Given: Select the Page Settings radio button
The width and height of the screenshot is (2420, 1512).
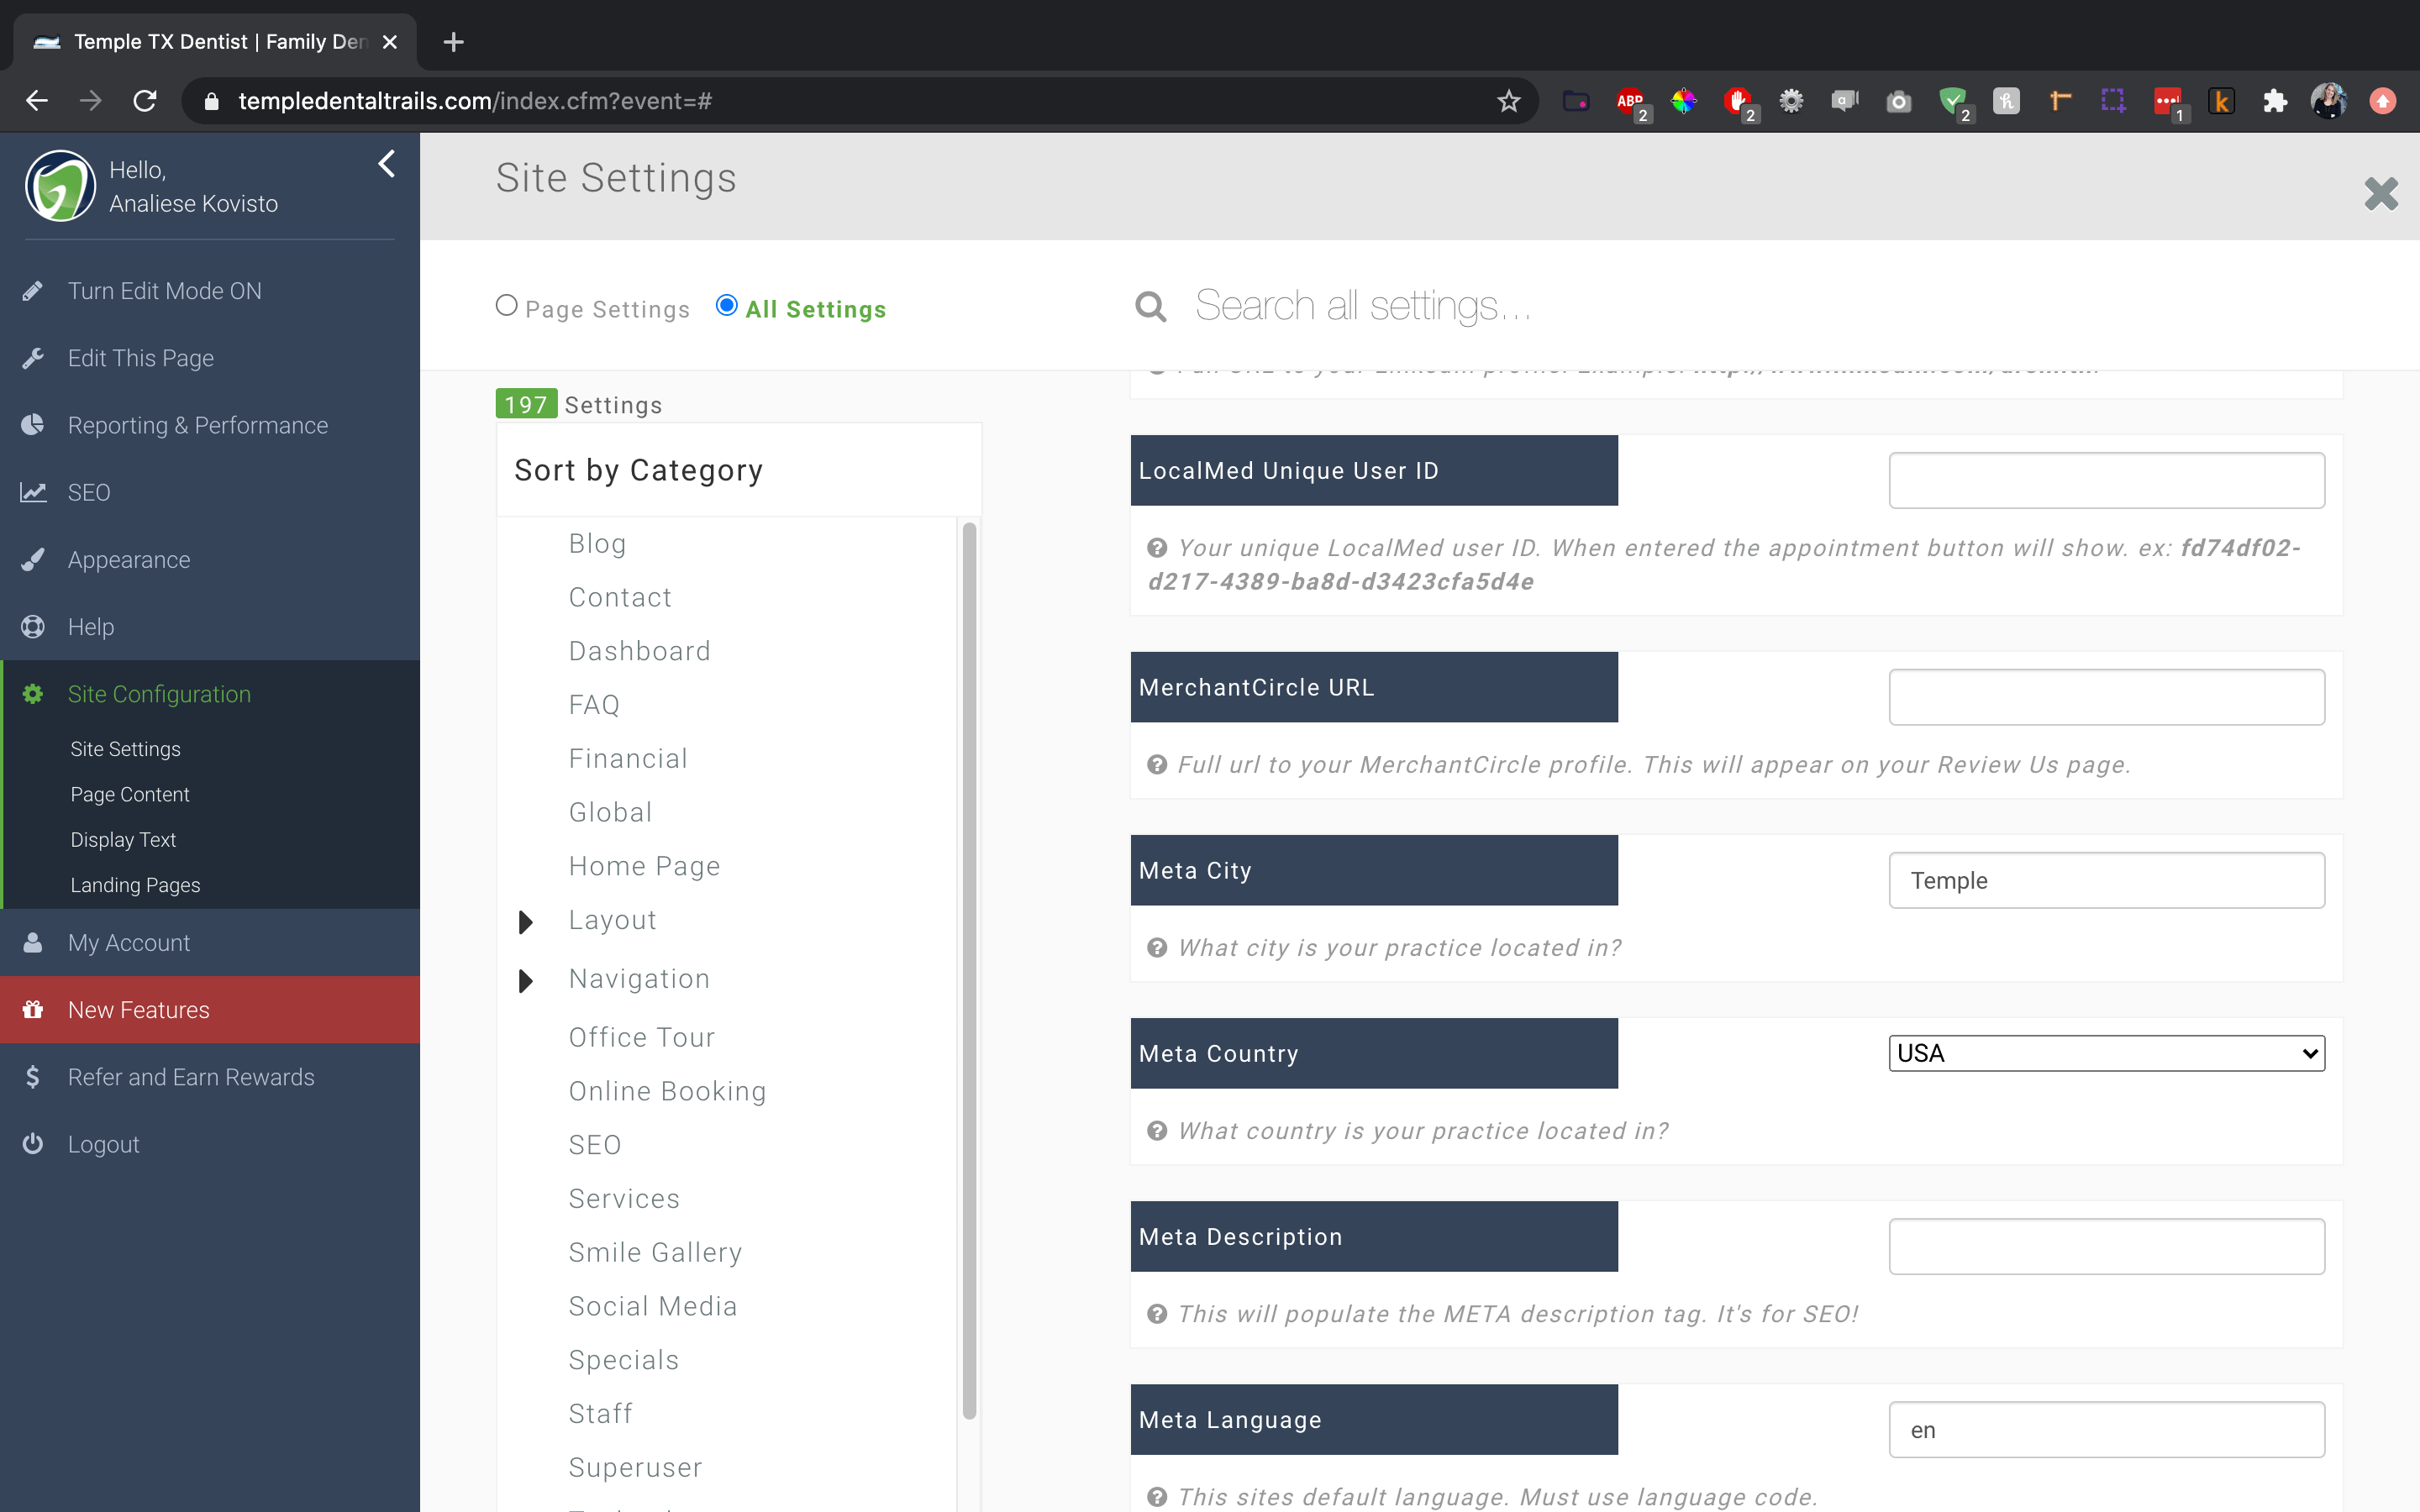Looking at the screenshot, I should [x=507, y=306].
